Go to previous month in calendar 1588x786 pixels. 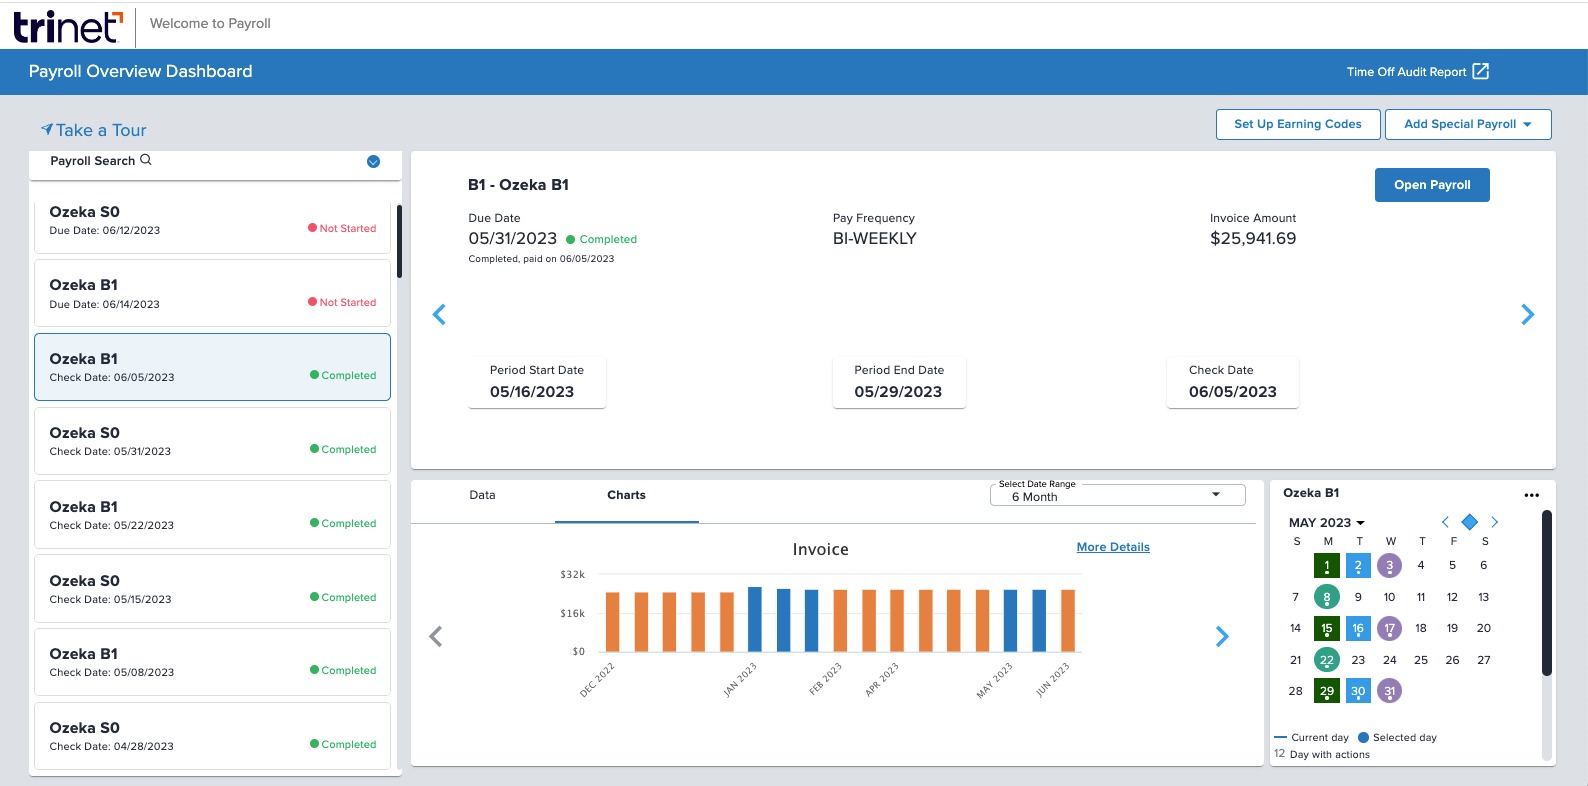(1445, 522)
